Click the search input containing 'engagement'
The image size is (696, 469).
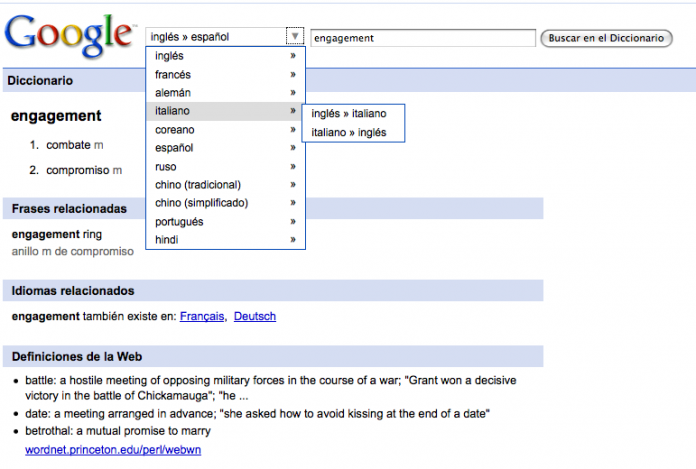[x=423, y=38]
